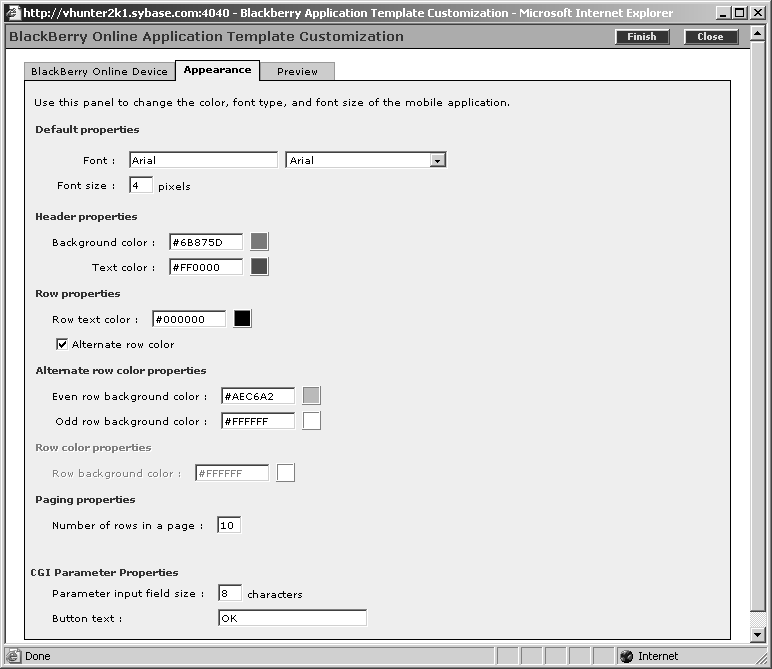Open the Arial font dropdown

(x=366, y=160)
